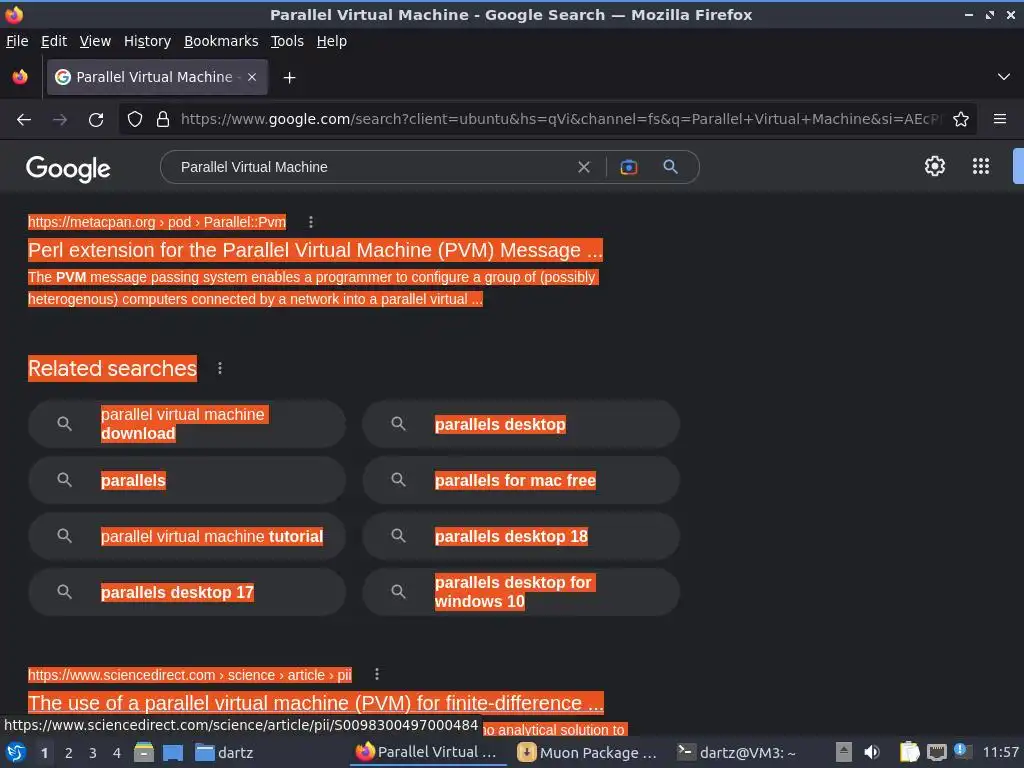Bookmark this page with the star icon
This screenshot has width=1024, height=768.
coord(961,120)
